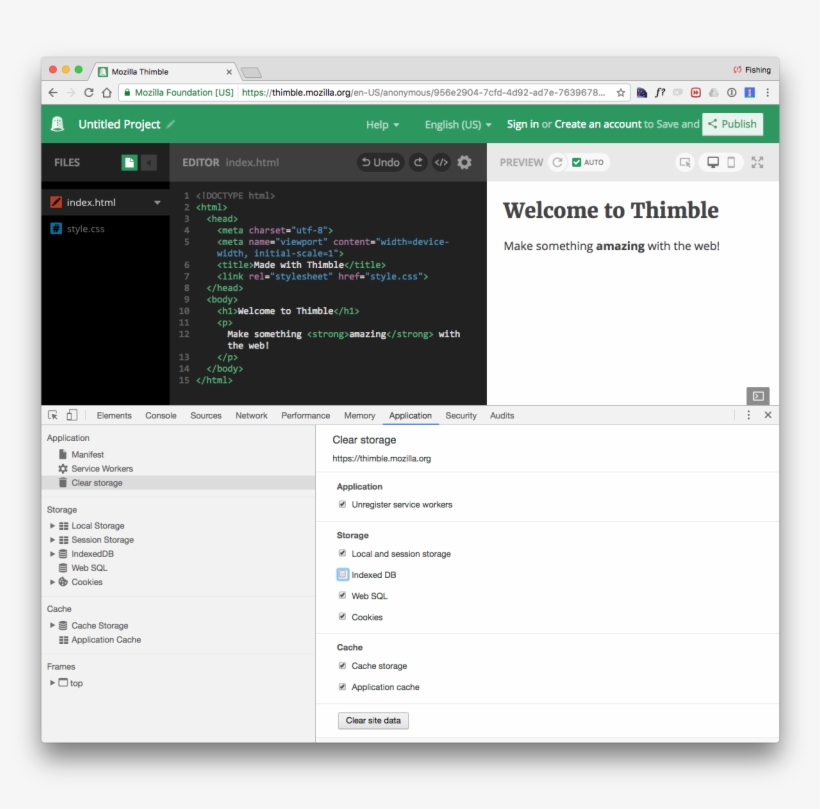Toggle AUTO preview refresh checkbox
This screenshot has width=820, height=809.
pyautogui.click(x=577, y=162)
